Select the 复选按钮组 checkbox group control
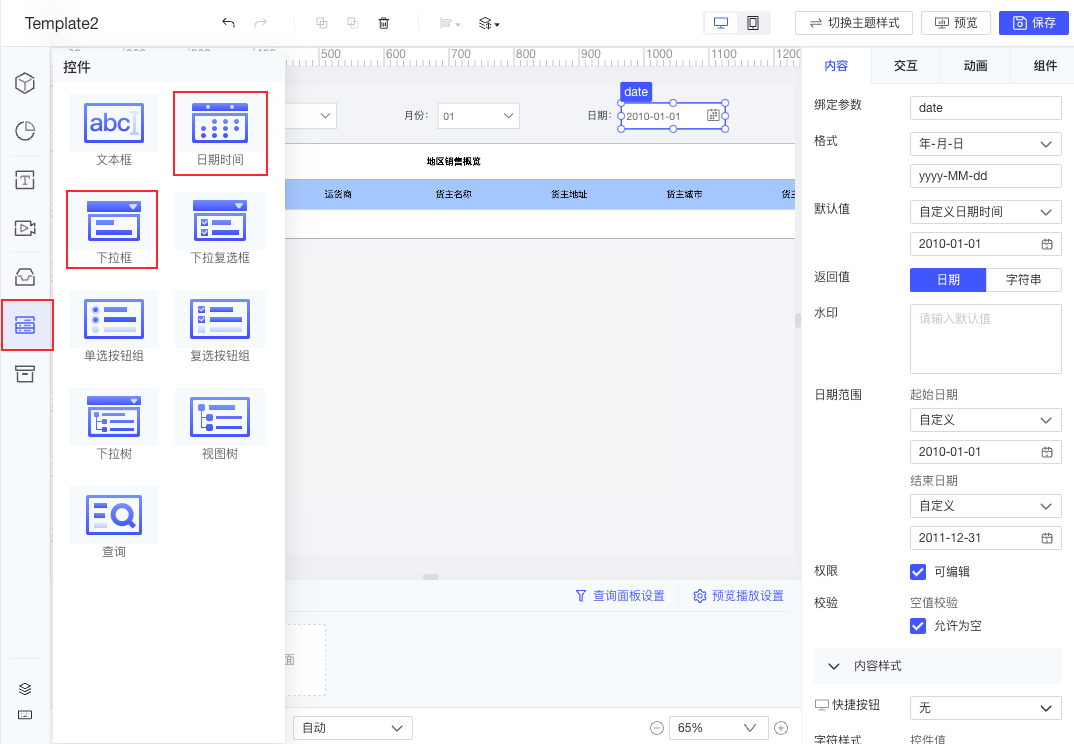The width and height of the screenshot is (1074, 744). 220,327
